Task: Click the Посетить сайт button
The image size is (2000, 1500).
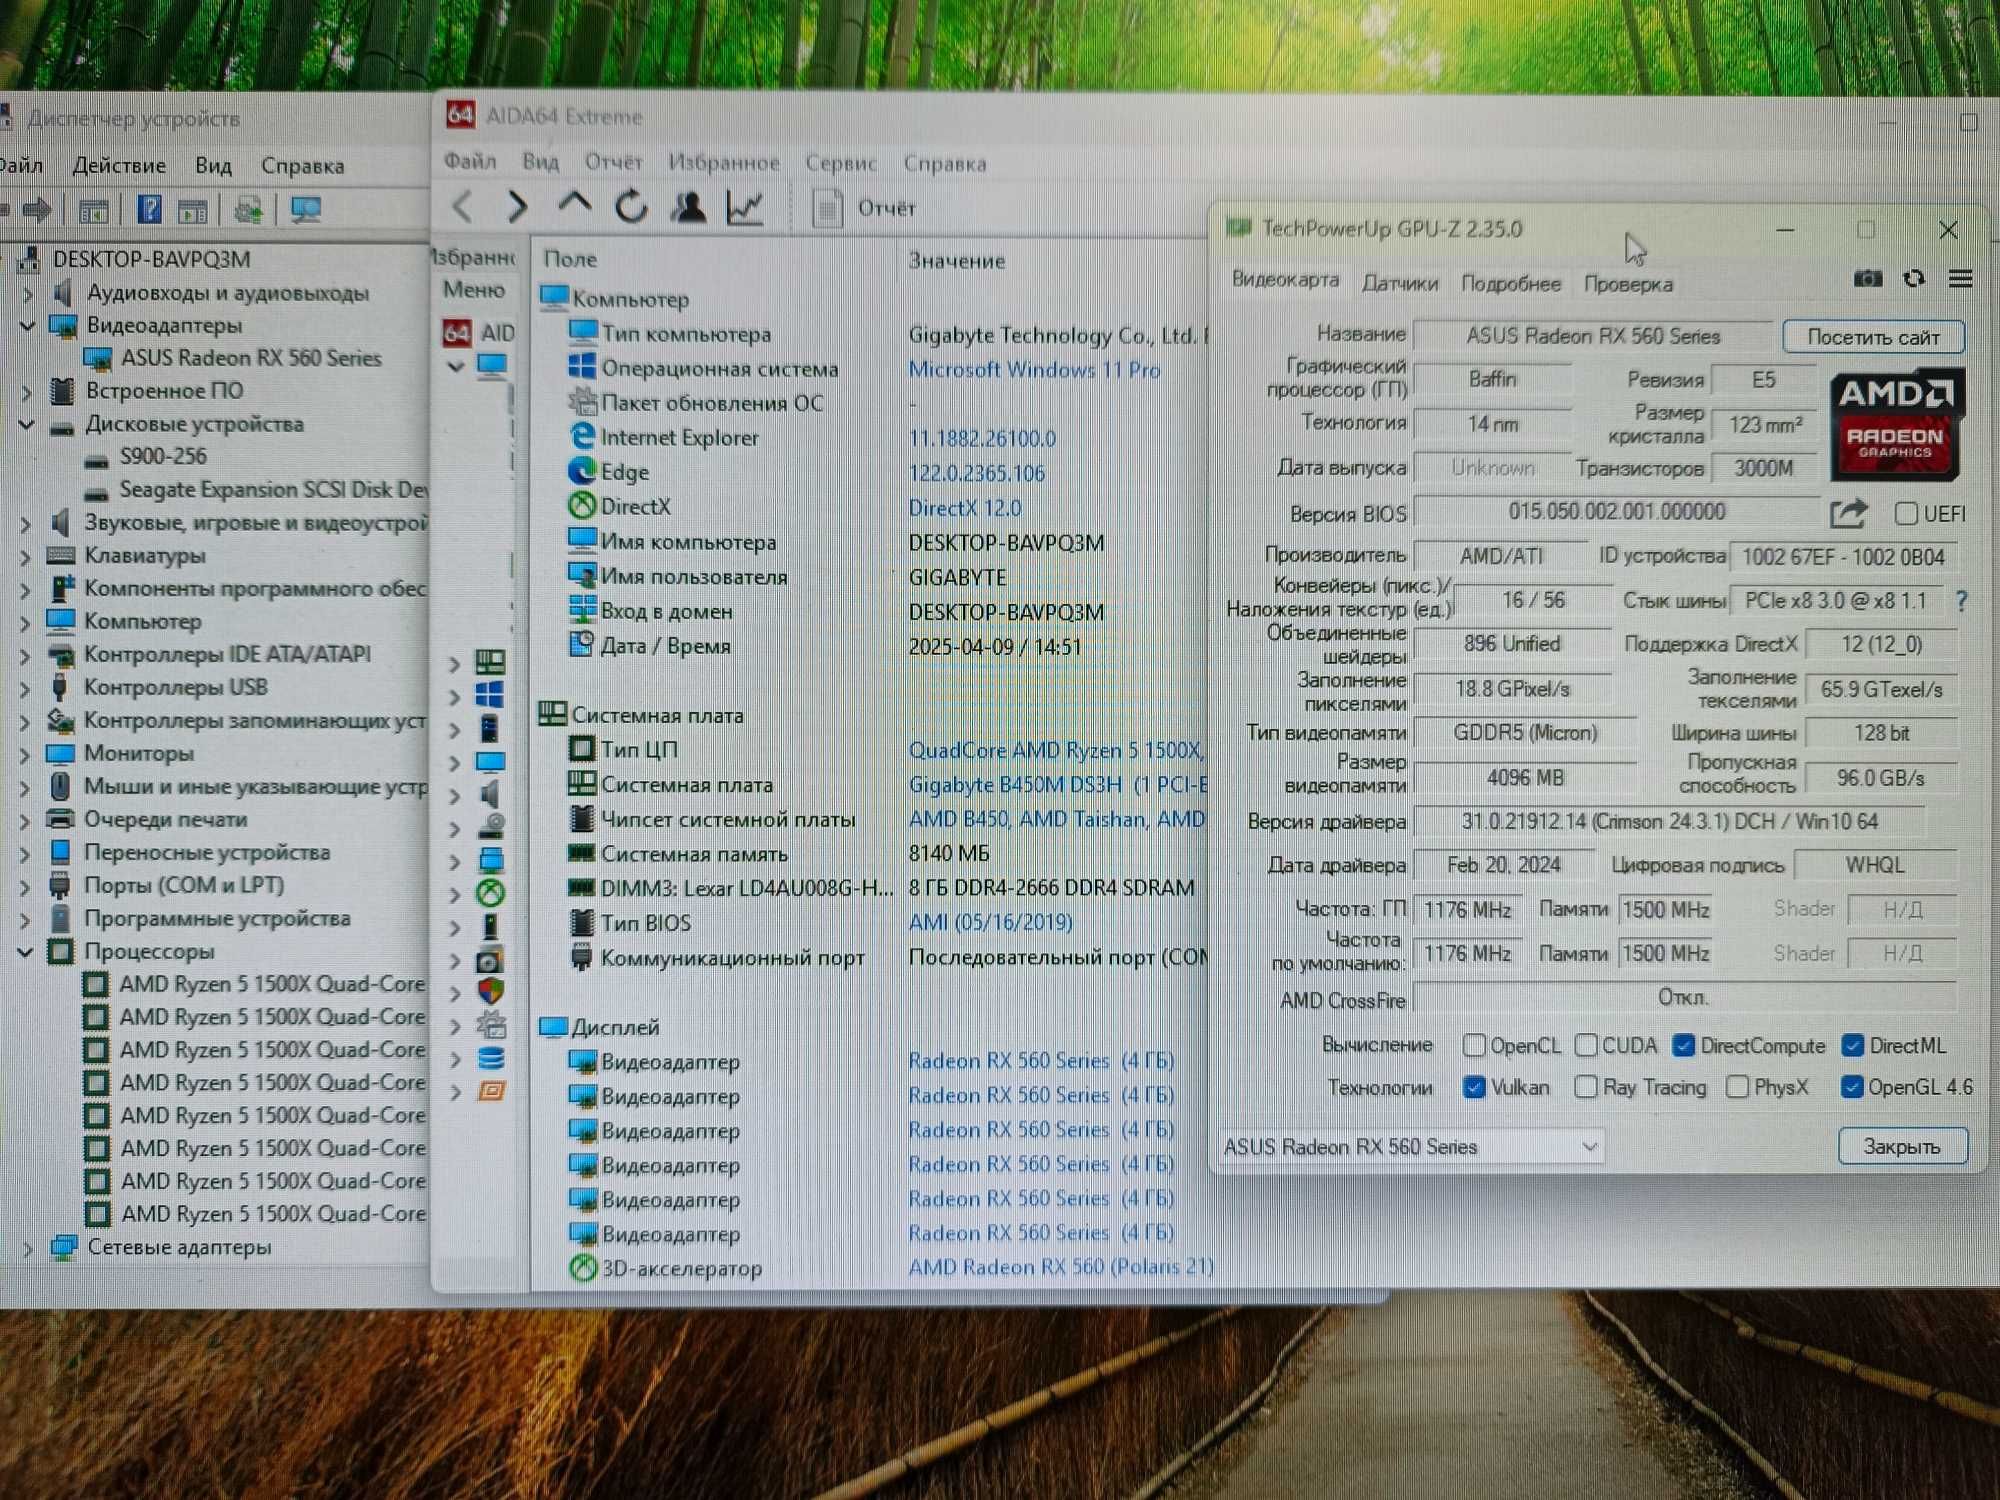Action: (x=1873, y=337)
